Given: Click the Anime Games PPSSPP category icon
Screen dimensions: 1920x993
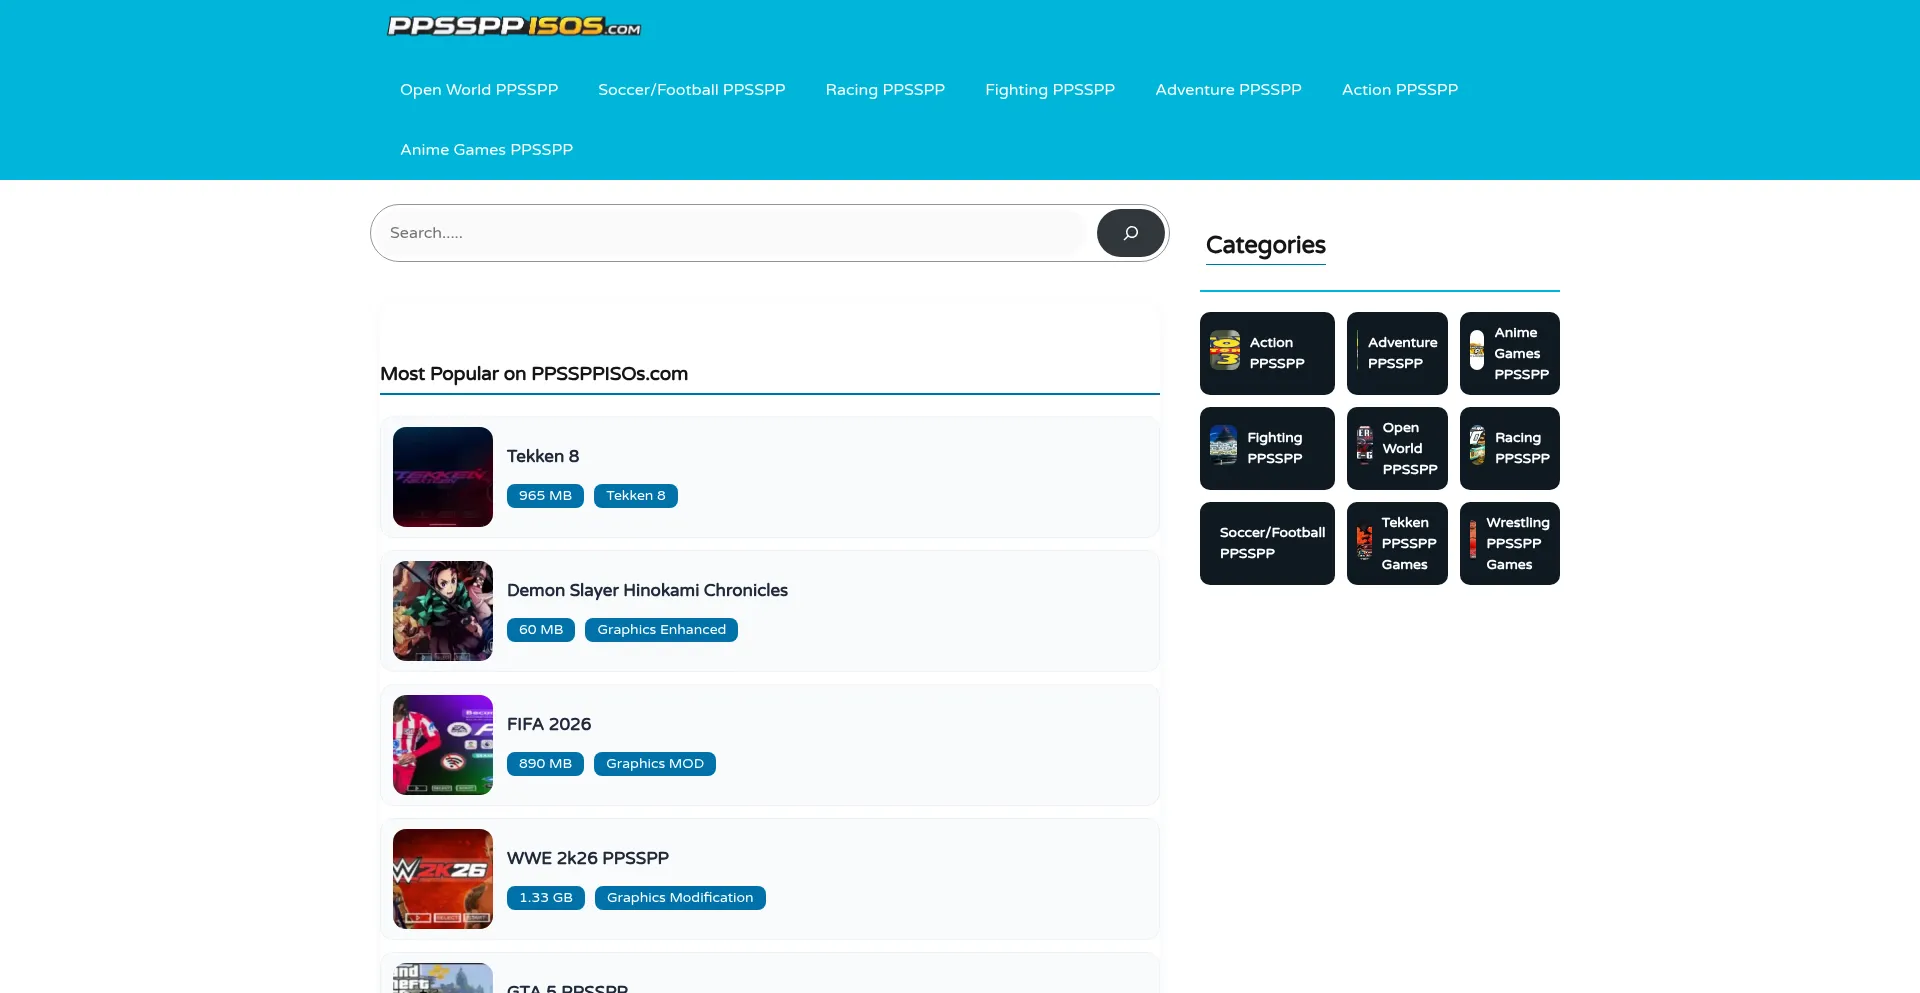Looking at the screenshot, I should coord(1477,350).
